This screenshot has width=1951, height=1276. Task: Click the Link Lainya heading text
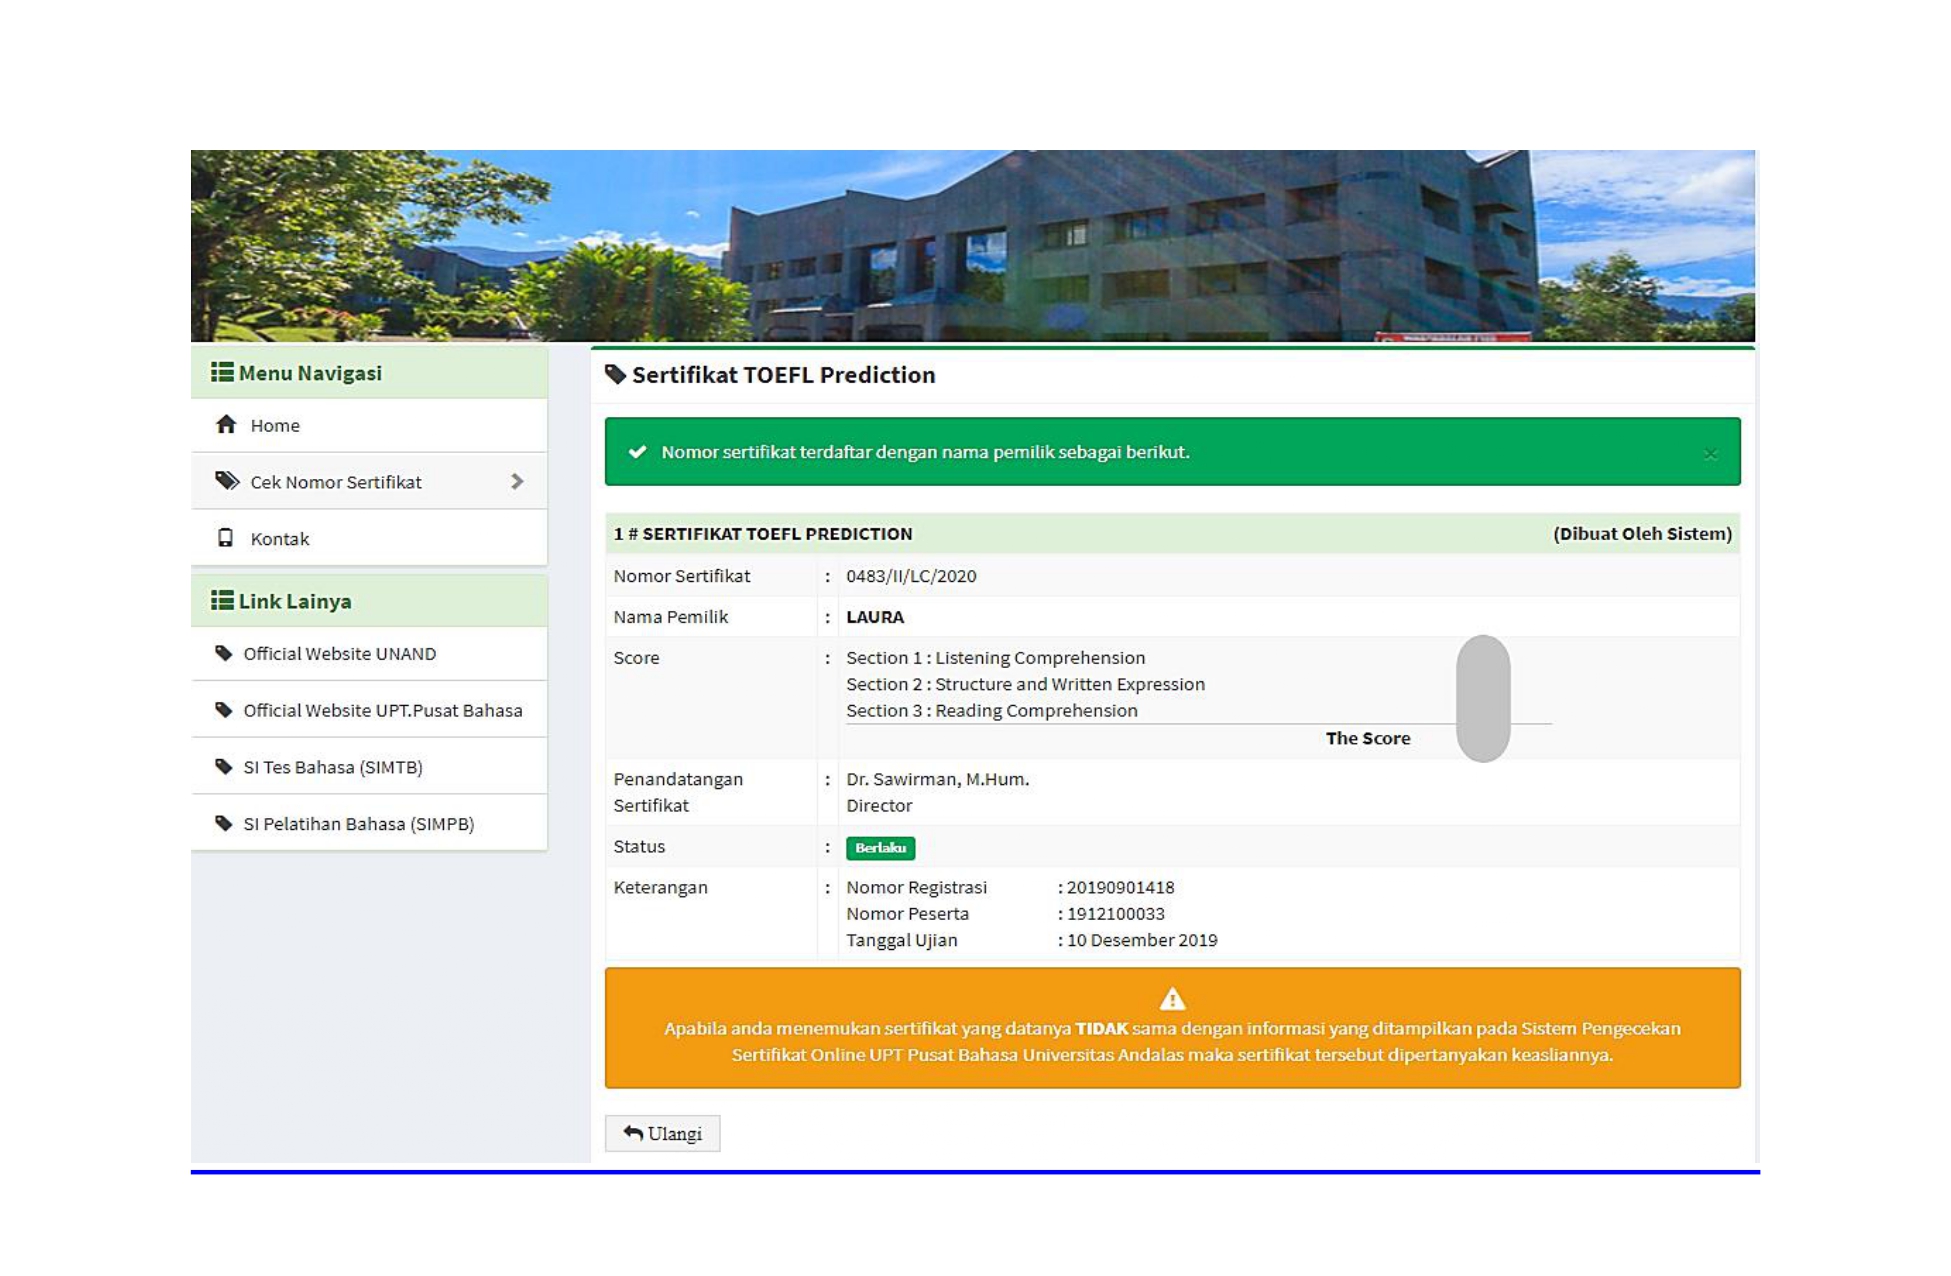pyautogui.click(x=295, y=601)
